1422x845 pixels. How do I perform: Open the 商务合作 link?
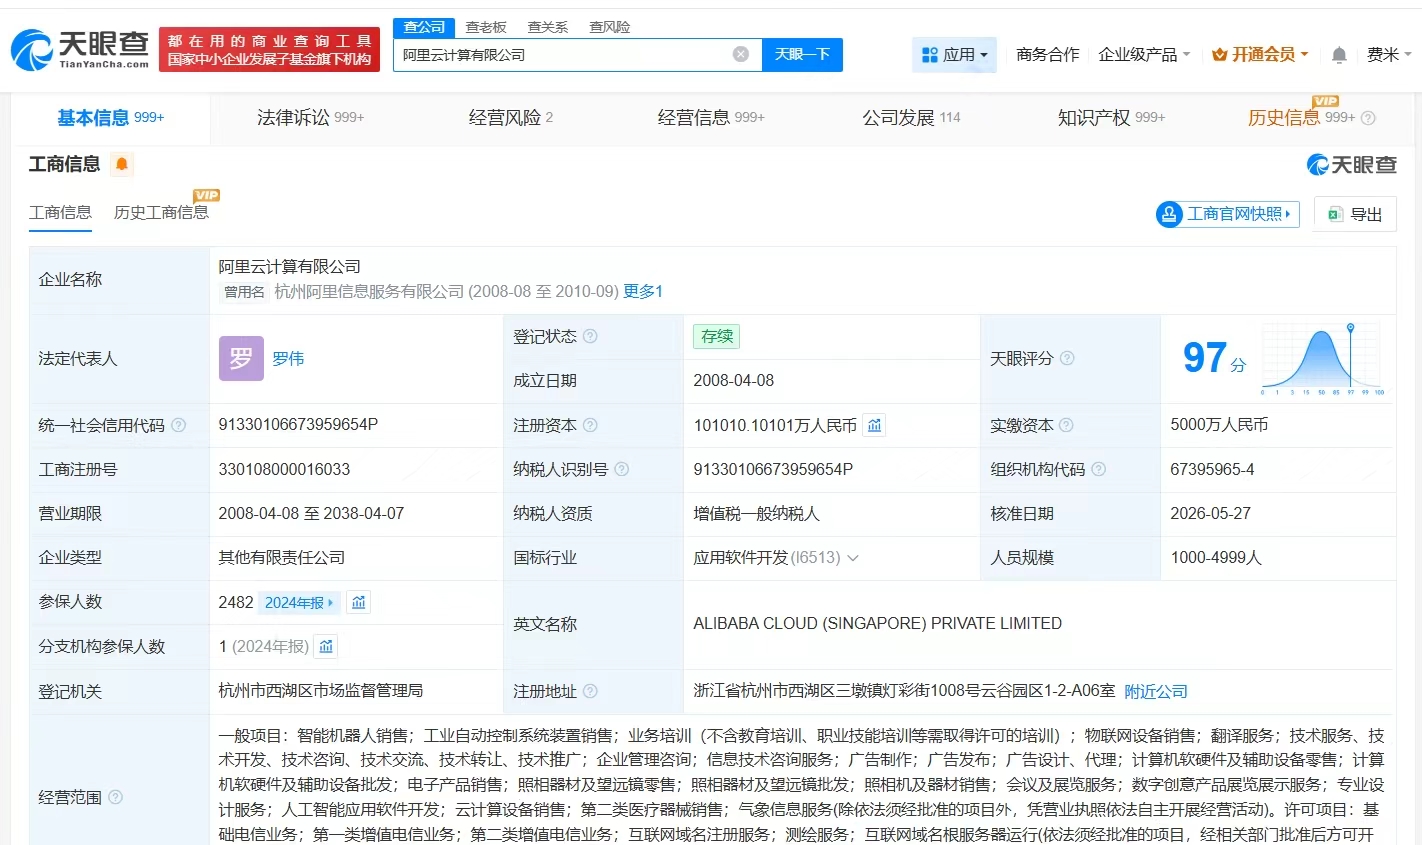1047,55
